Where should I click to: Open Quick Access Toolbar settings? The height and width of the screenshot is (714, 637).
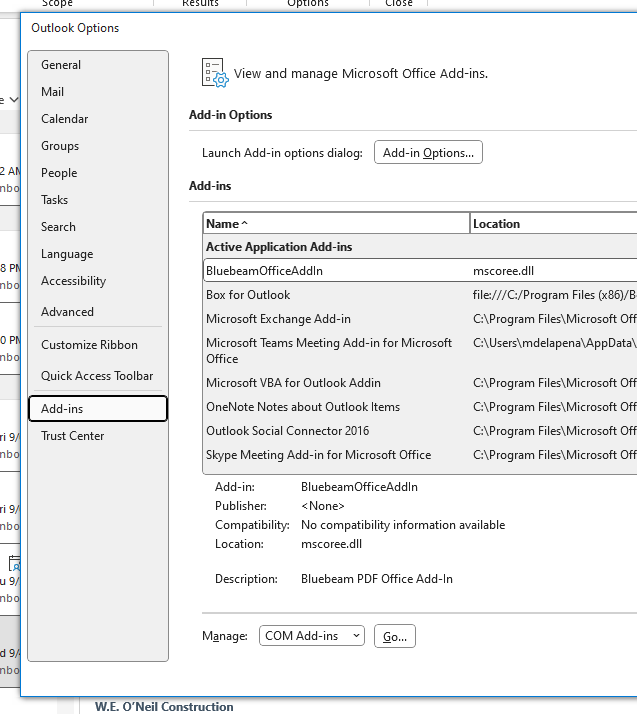coord(98,376)
